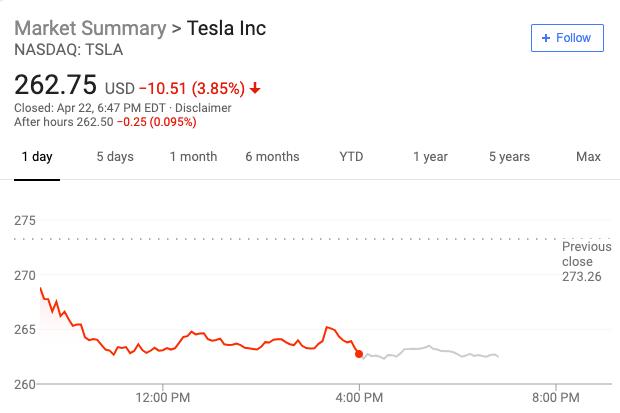Click the red closing price dot
The width and height of the screenshot is (620, 413).
coord(359,353)
